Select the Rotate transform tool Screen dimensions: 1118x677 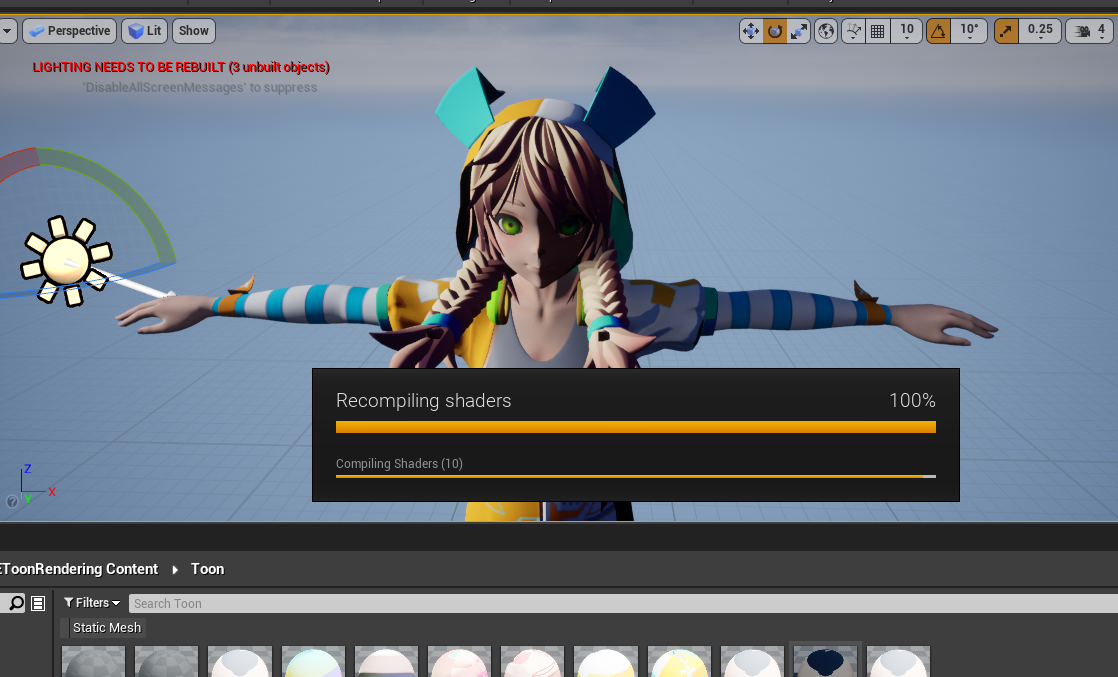[x=775, y=31]
